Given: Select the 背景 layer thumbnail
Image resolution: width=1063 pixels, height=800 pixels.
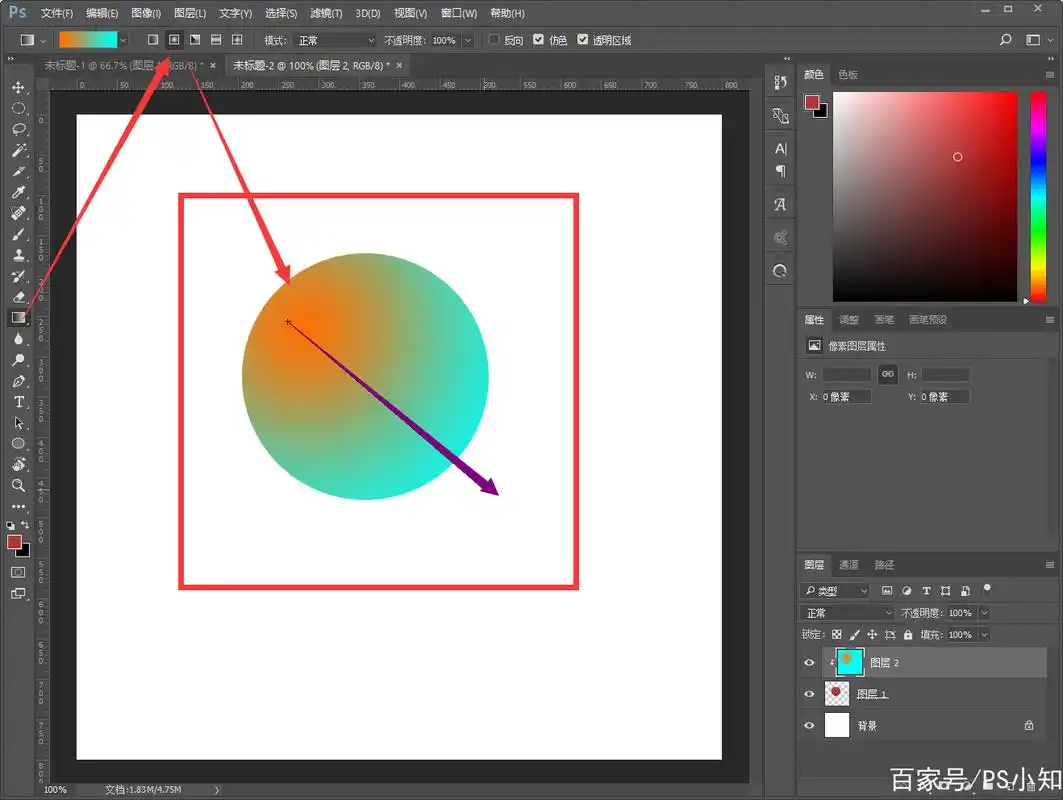Looking at the screenshot, I should click(x=836, y=725).
